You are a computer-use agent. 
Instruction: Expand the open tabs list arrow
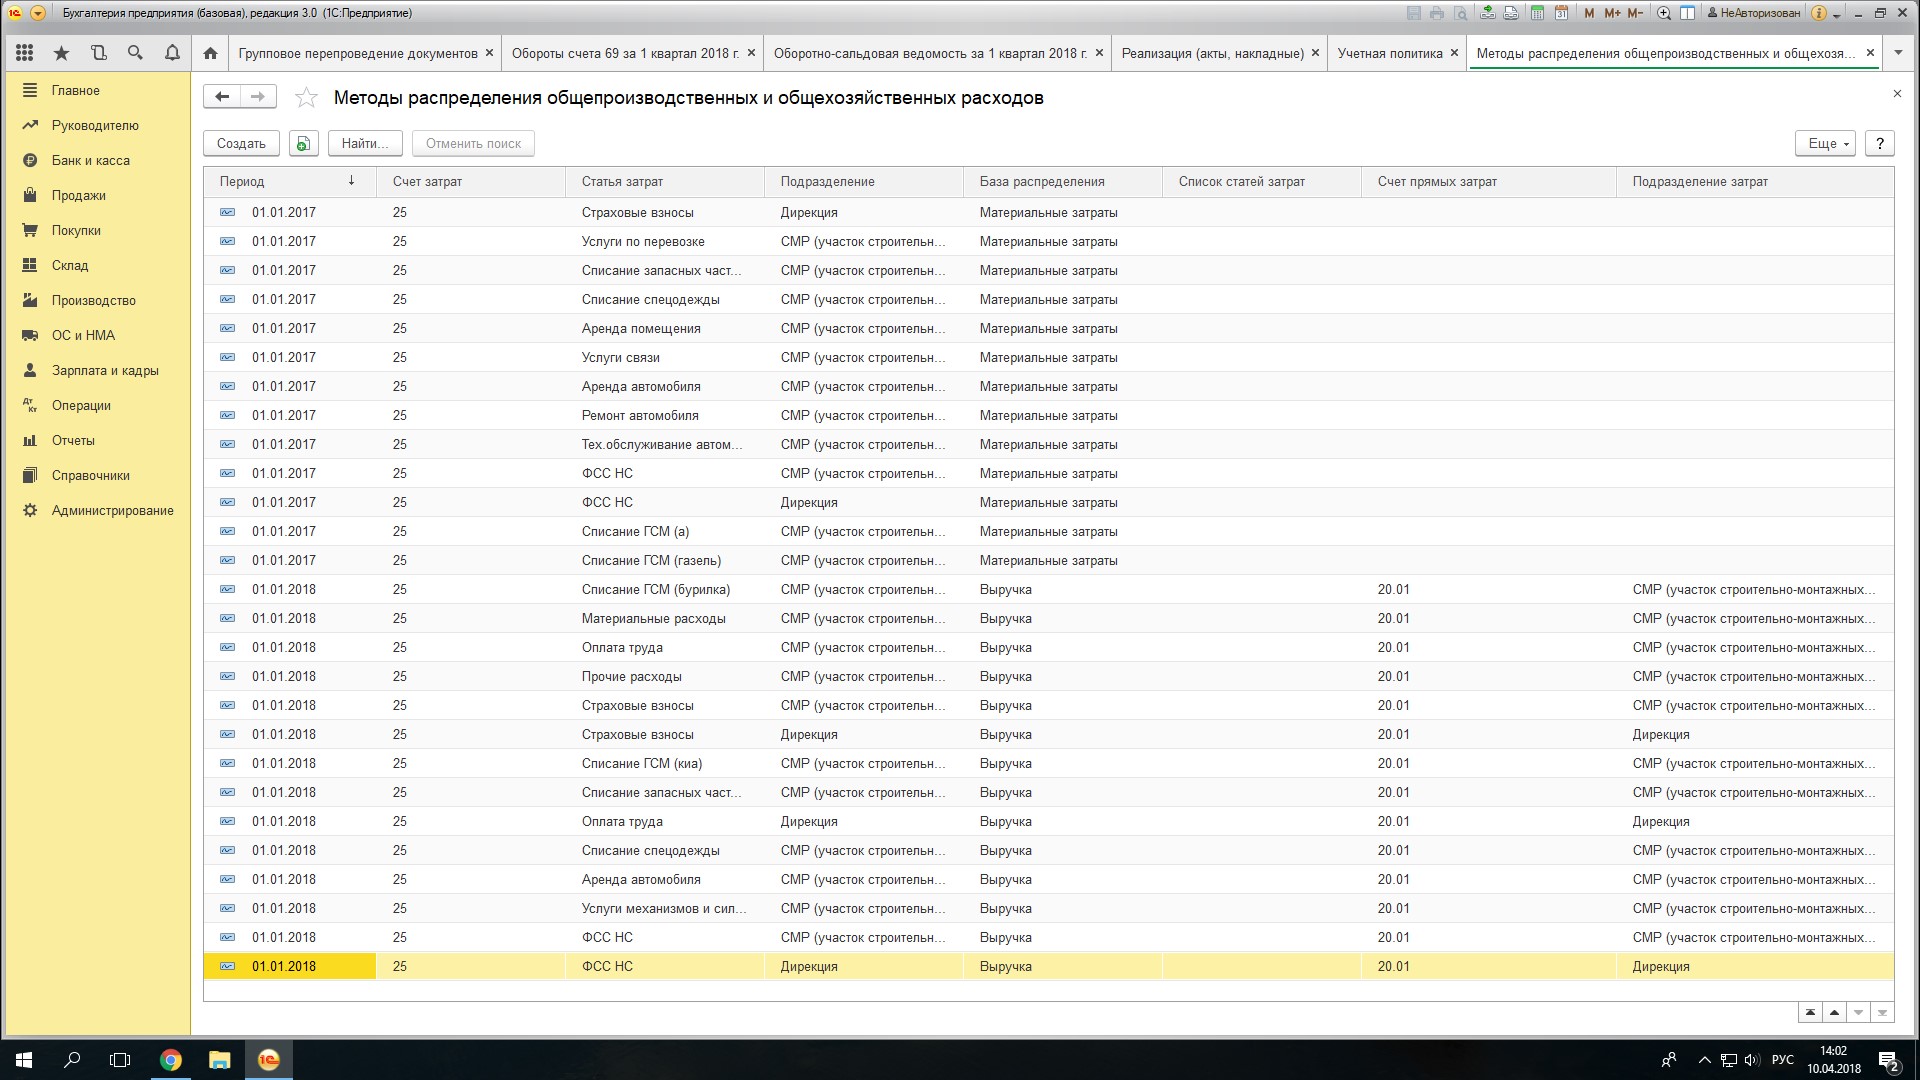[1898, 53]
